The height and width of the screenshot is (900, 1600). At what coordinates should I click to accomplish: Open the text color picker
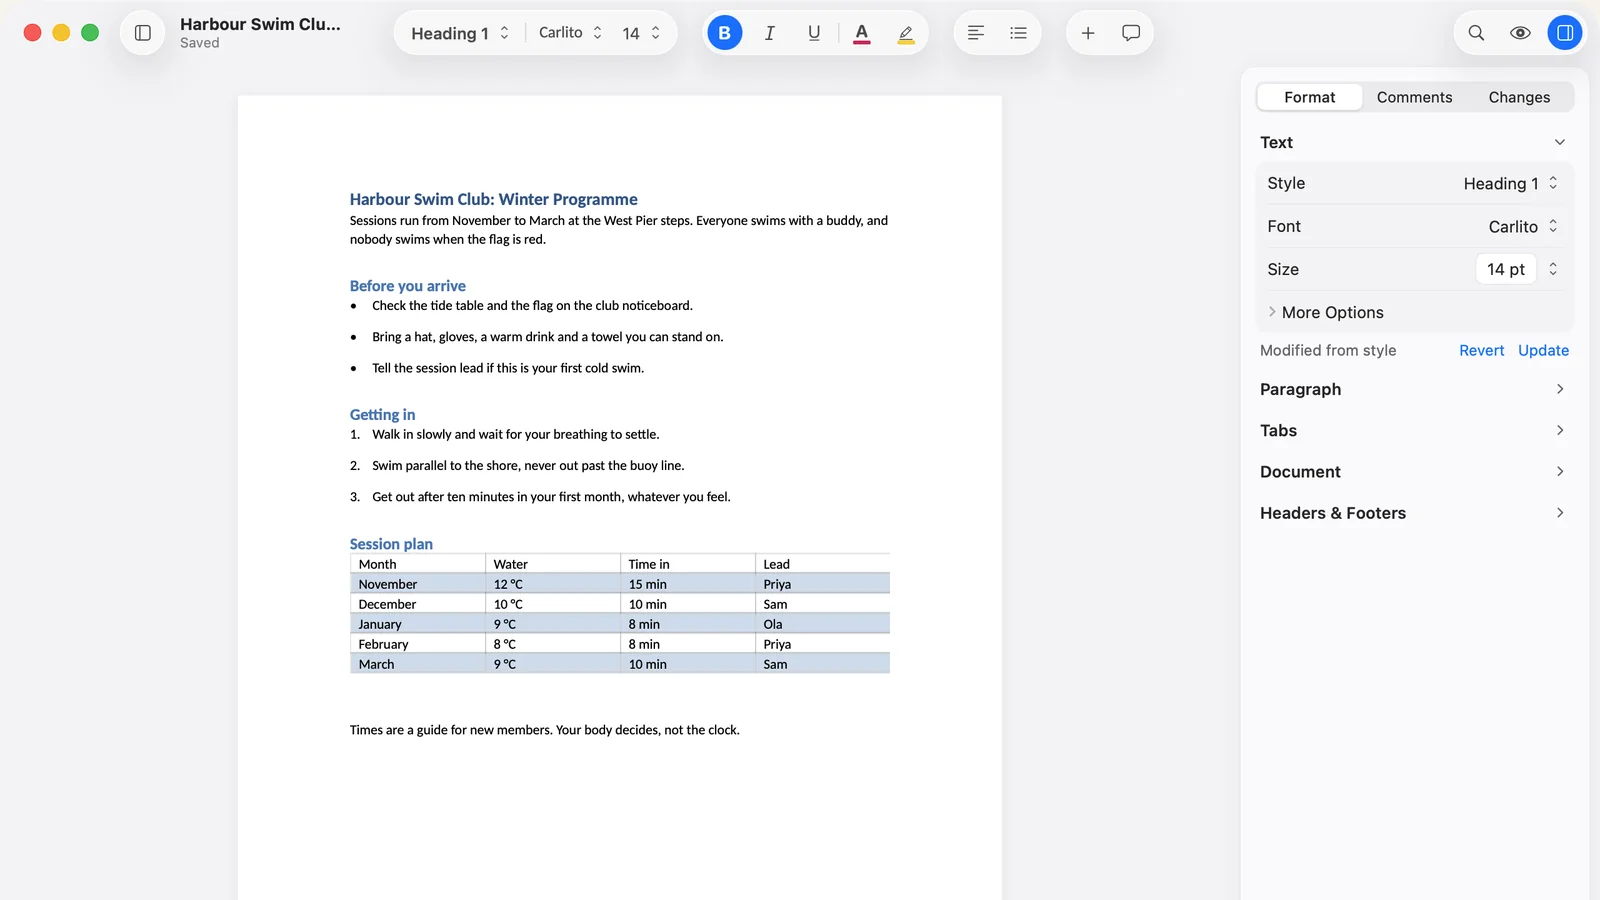pos(861,33)
